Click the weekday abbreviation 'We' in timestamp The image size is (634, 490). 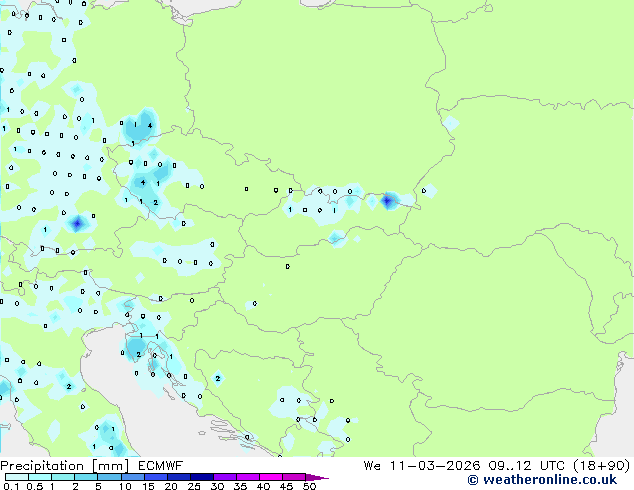point(372,466)
